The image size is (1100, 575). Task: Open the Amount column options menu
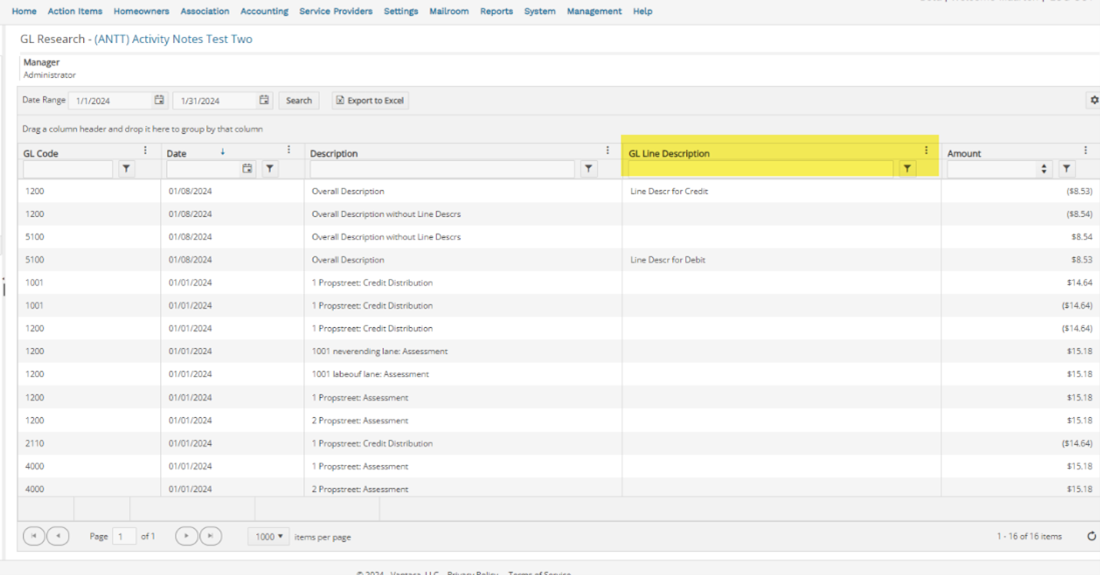pyautogui.click(x=1085, y=151)
